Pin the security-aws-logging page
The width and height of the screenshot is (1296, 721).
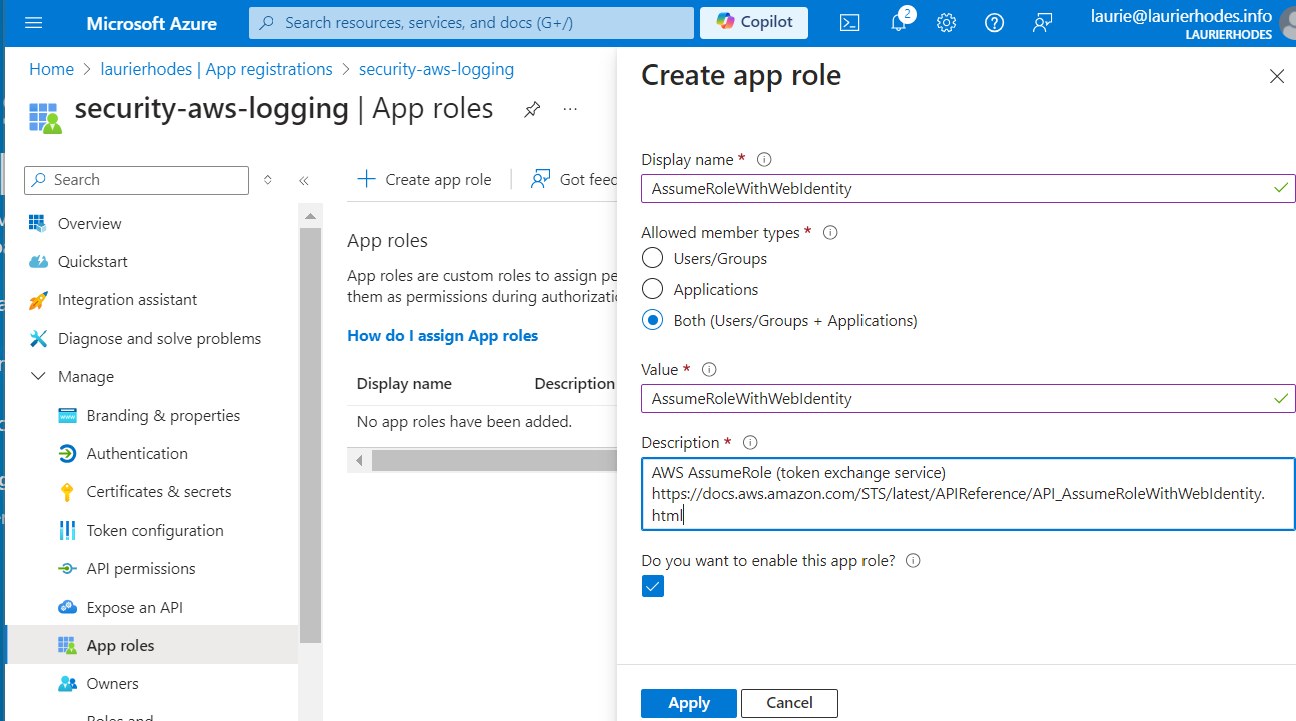[x=532, y=109]
